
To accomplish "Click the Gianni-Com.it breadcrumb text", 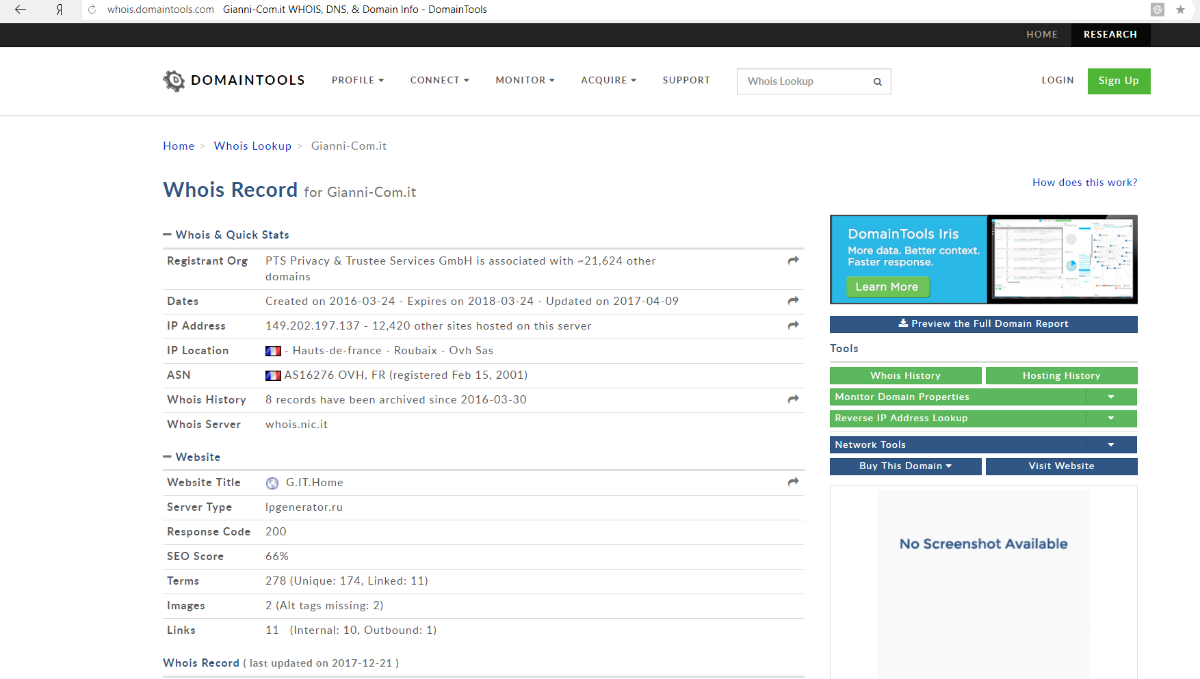I will click(x=349, y=146).
